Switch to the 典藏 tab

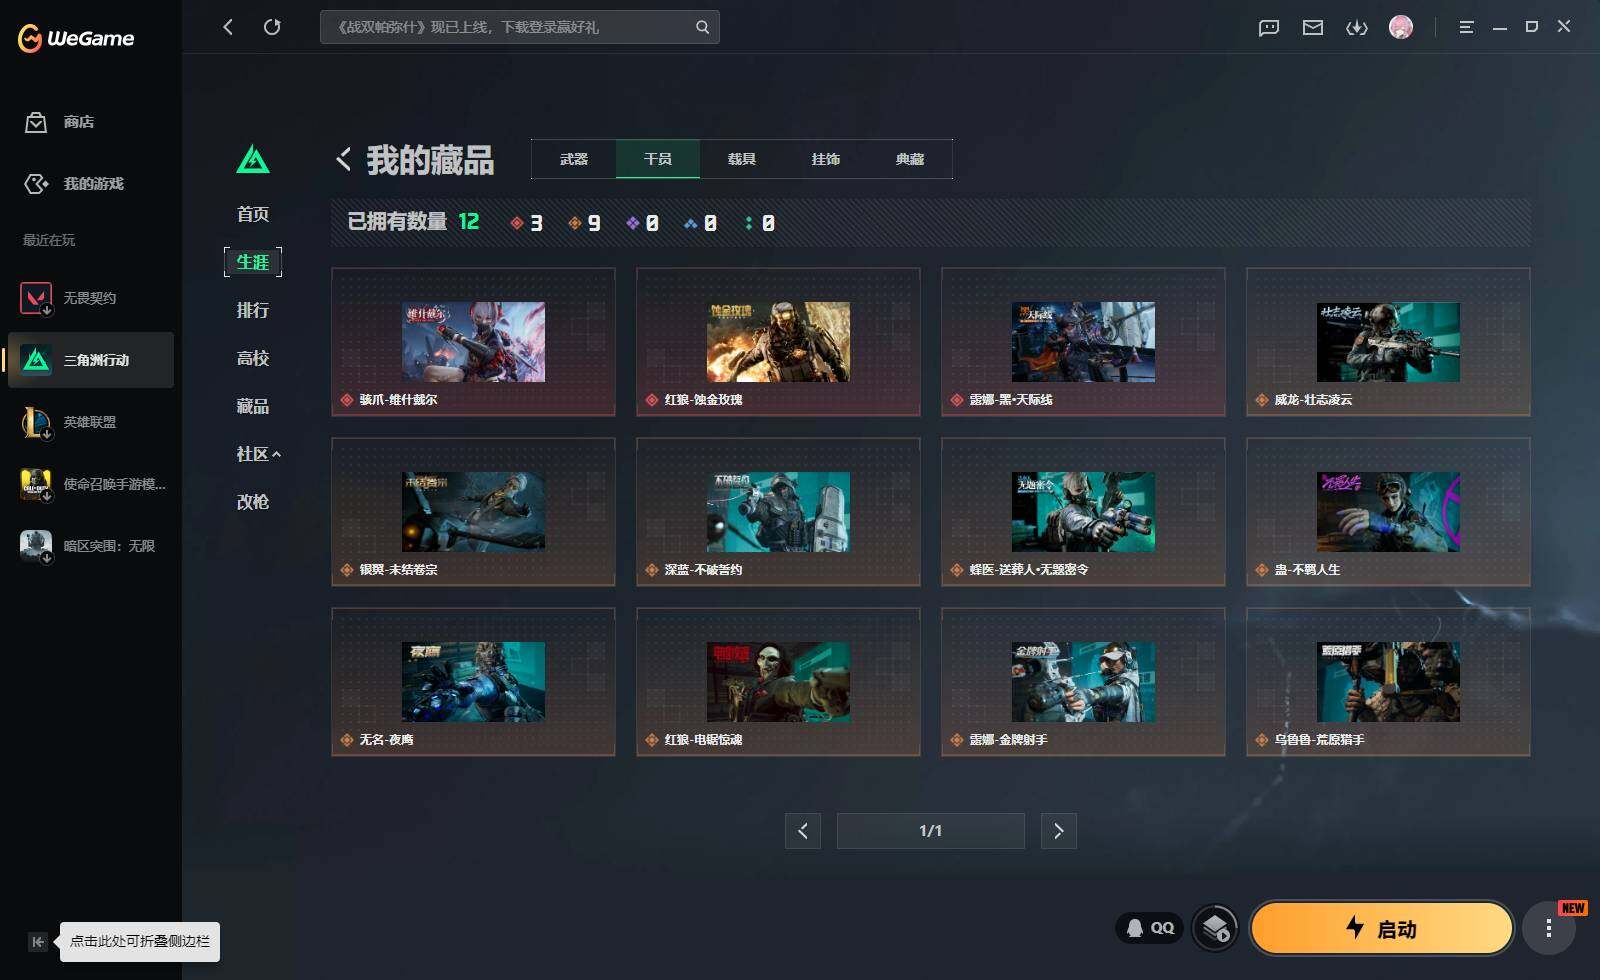tap(910, 159)
